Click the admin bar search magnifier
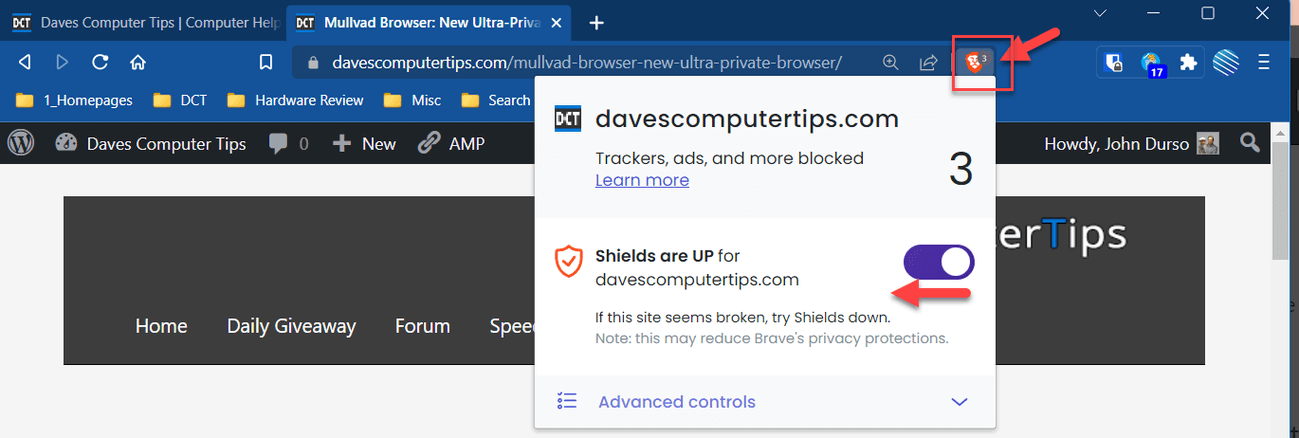1299x438 pixels. [x=1249, y=143]
